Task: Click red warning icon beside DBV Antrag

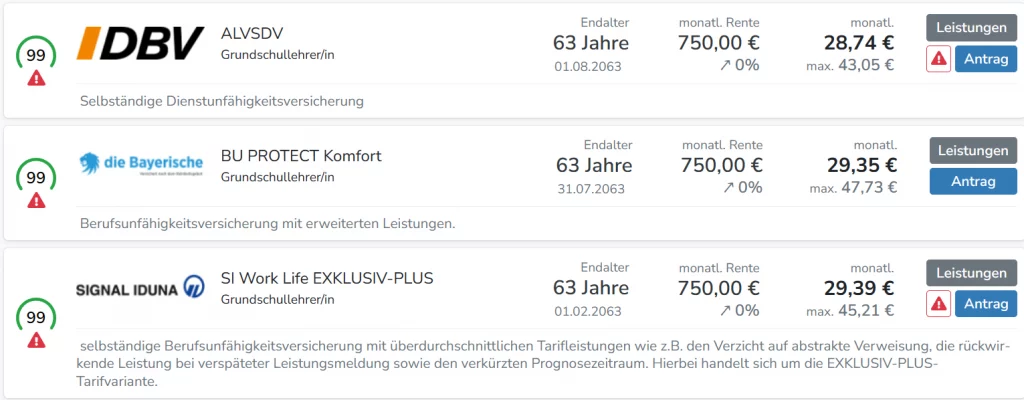Action: tap(939, 59)
